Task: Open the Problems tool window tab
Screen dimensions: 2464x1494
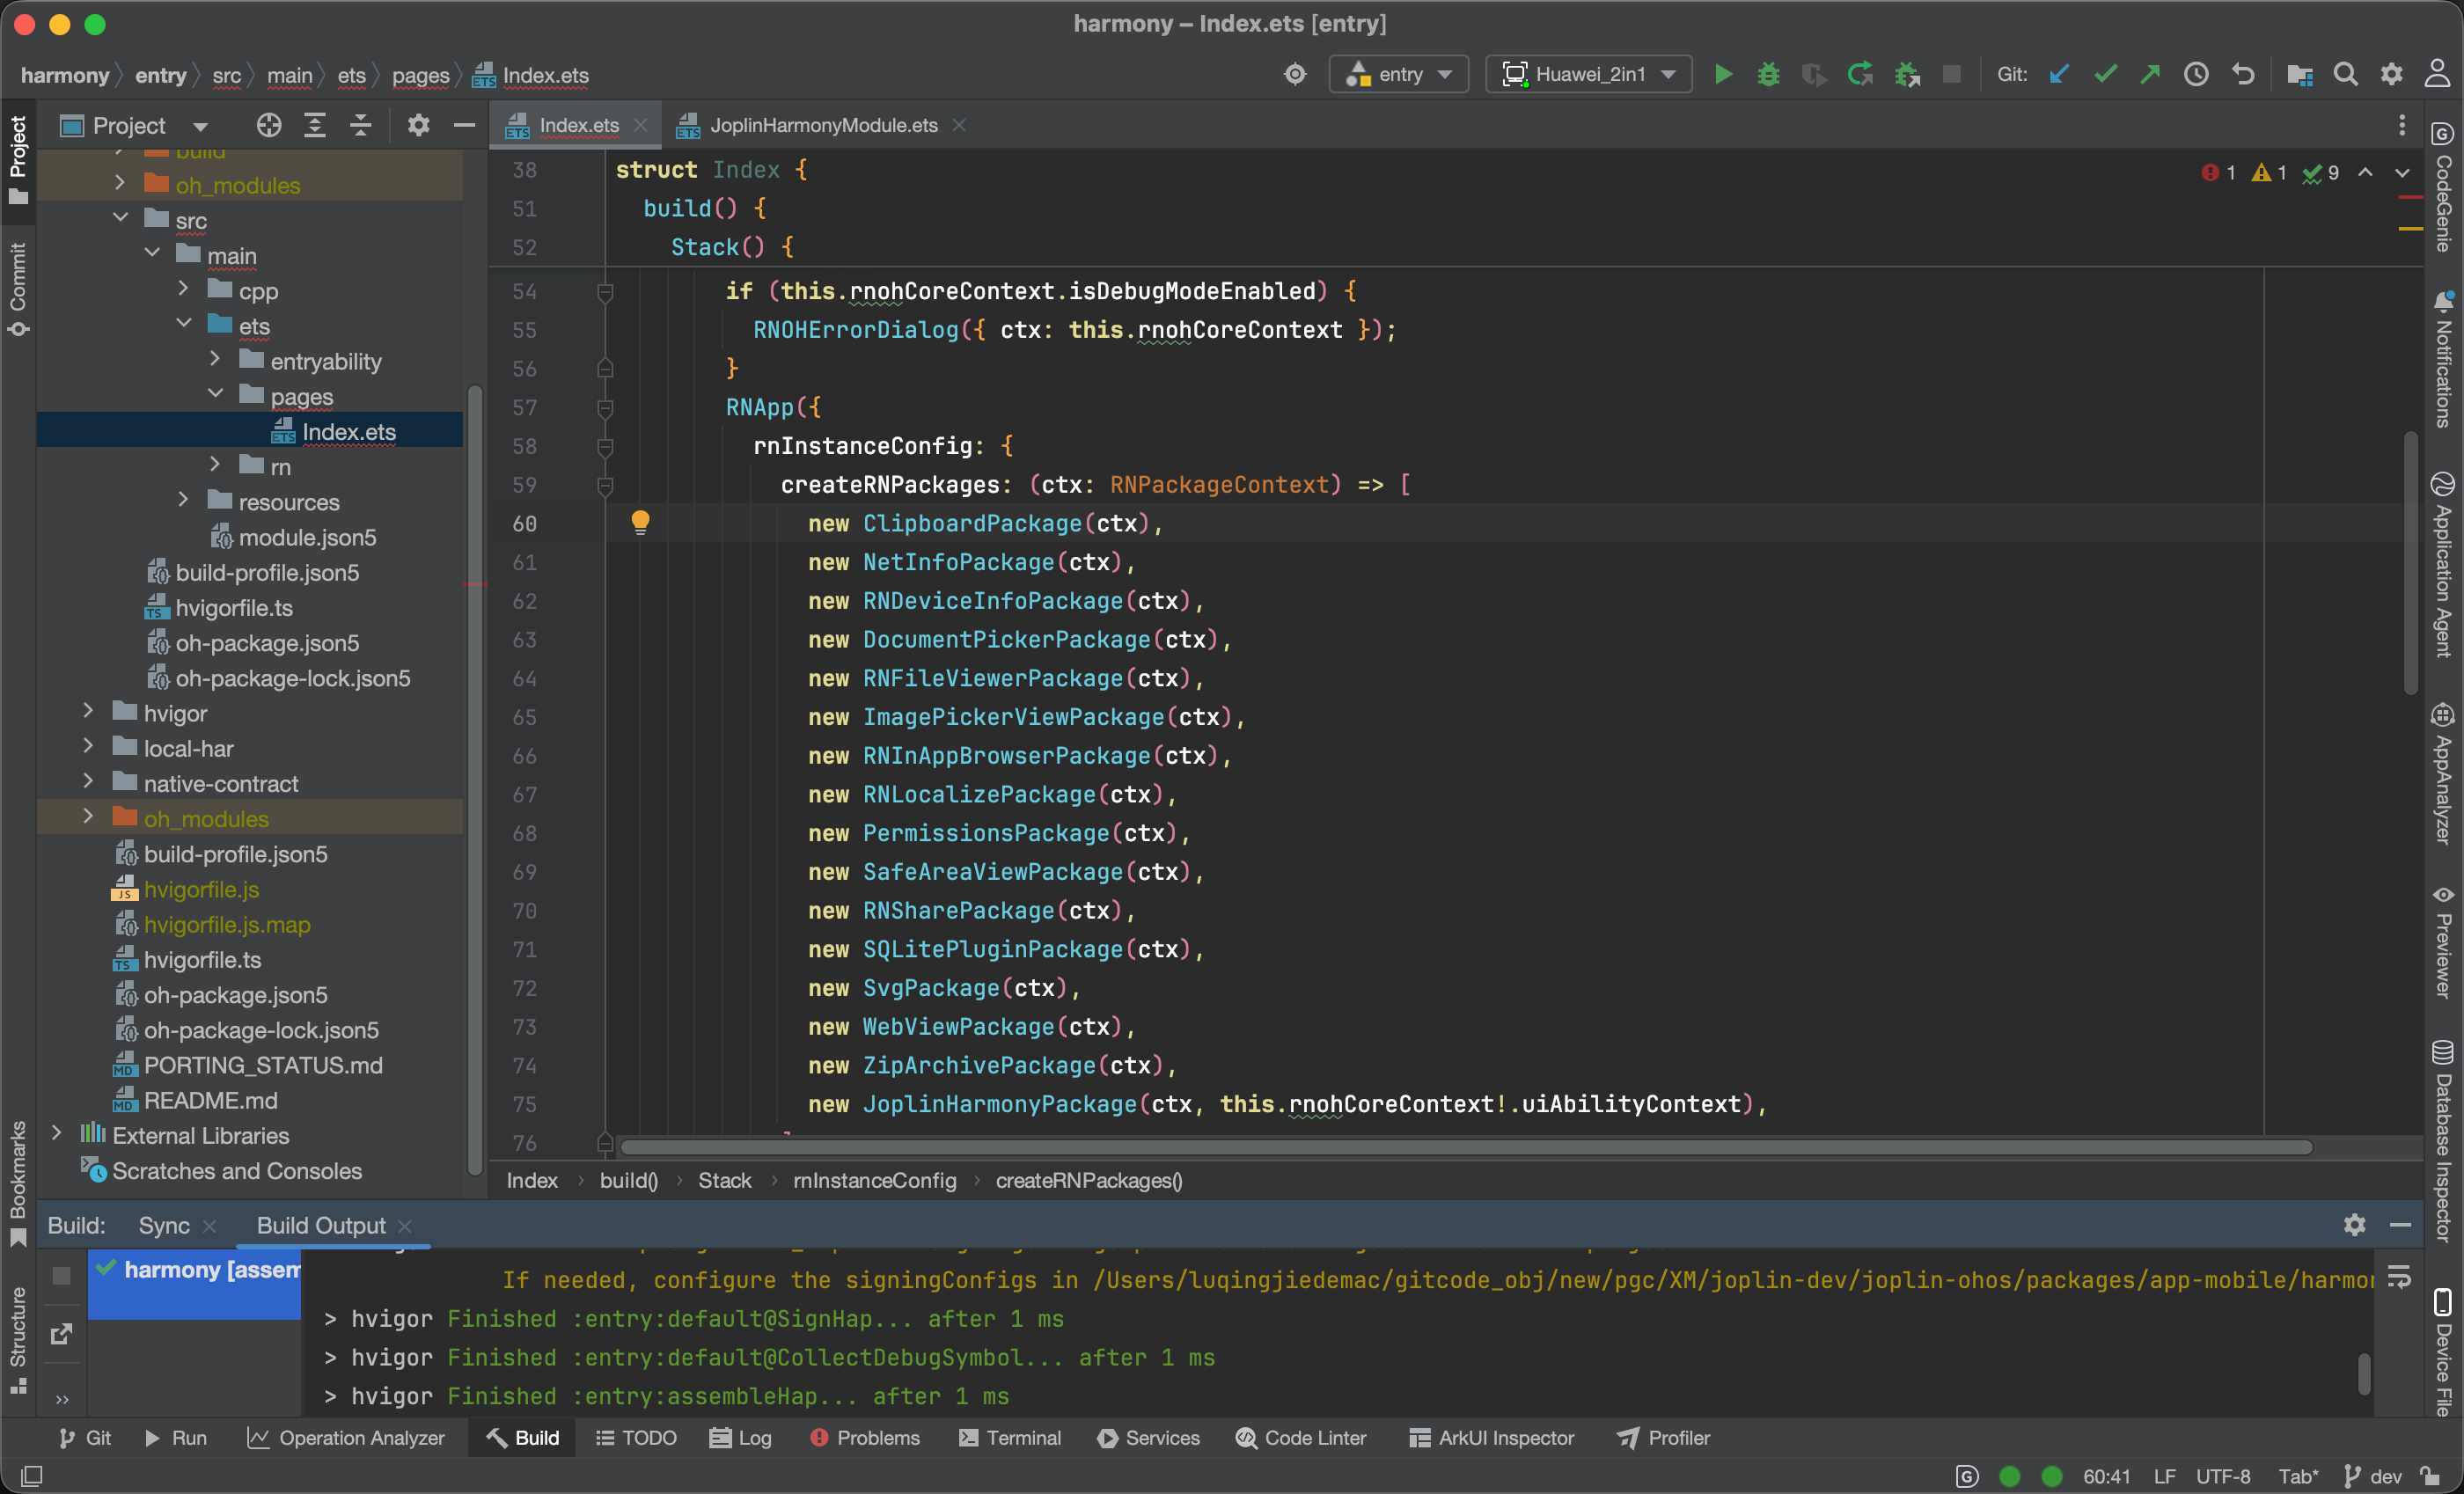Action: [x=865, y=1438]
